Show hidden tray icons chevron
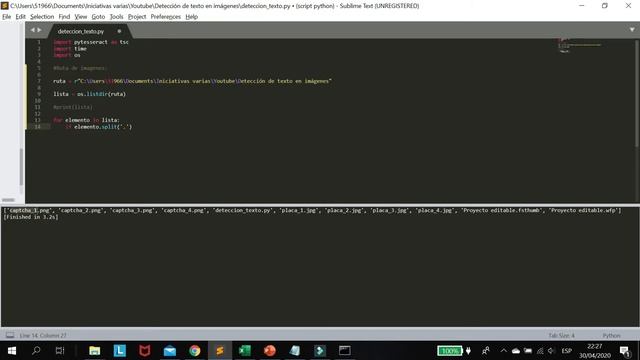The image size is (640, 360). coord(504,351)
